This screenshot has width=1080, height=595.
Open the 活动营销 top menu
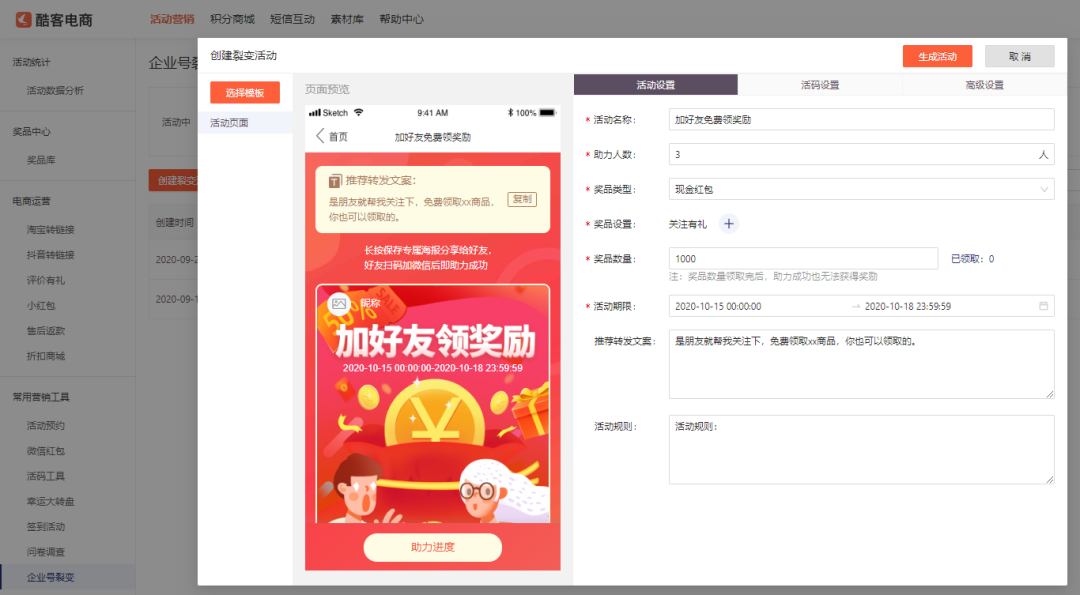point(172,19)
